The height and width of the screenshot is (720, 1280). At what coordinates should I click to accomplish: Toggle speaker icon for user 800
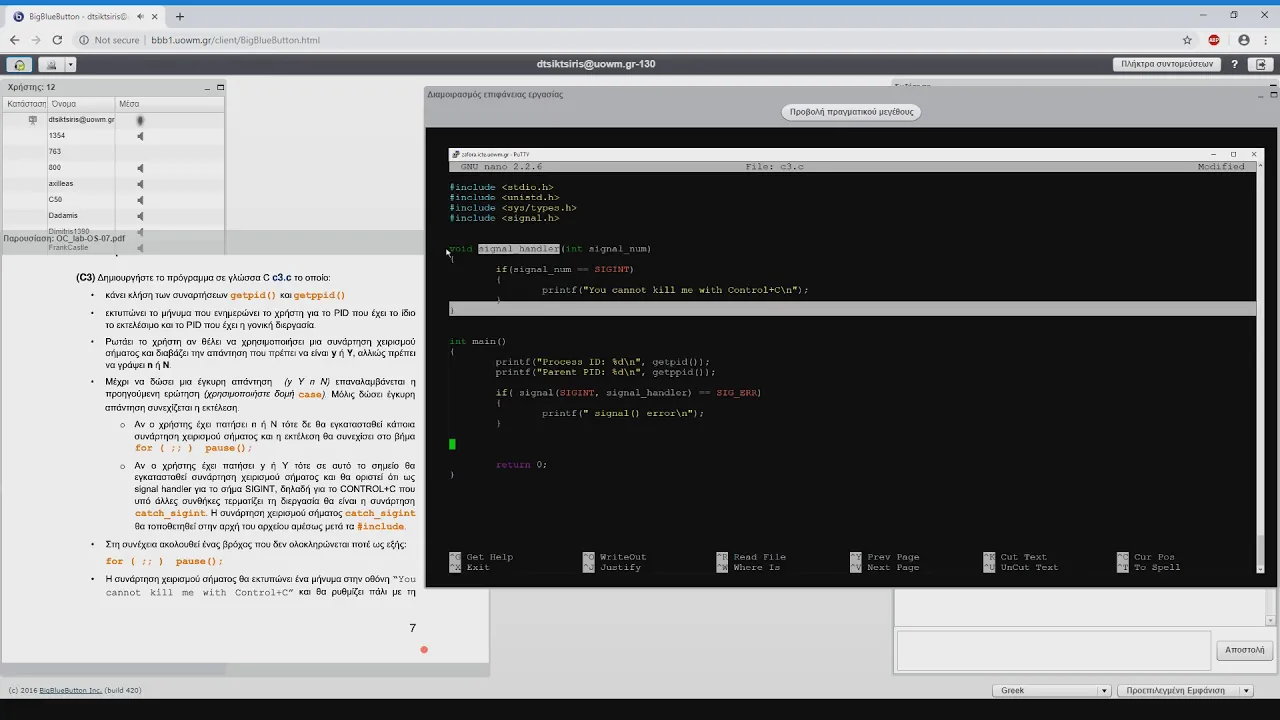point(140,168)
